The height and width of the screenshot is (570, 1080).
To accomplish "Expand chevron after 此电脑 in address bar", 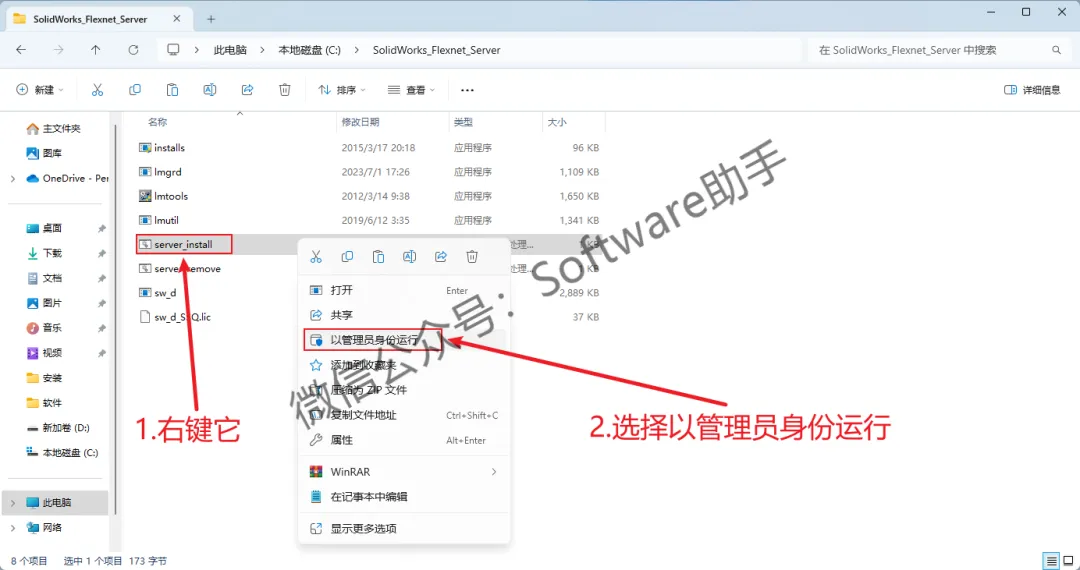I will pyautogui.click(x=262, y=50).
